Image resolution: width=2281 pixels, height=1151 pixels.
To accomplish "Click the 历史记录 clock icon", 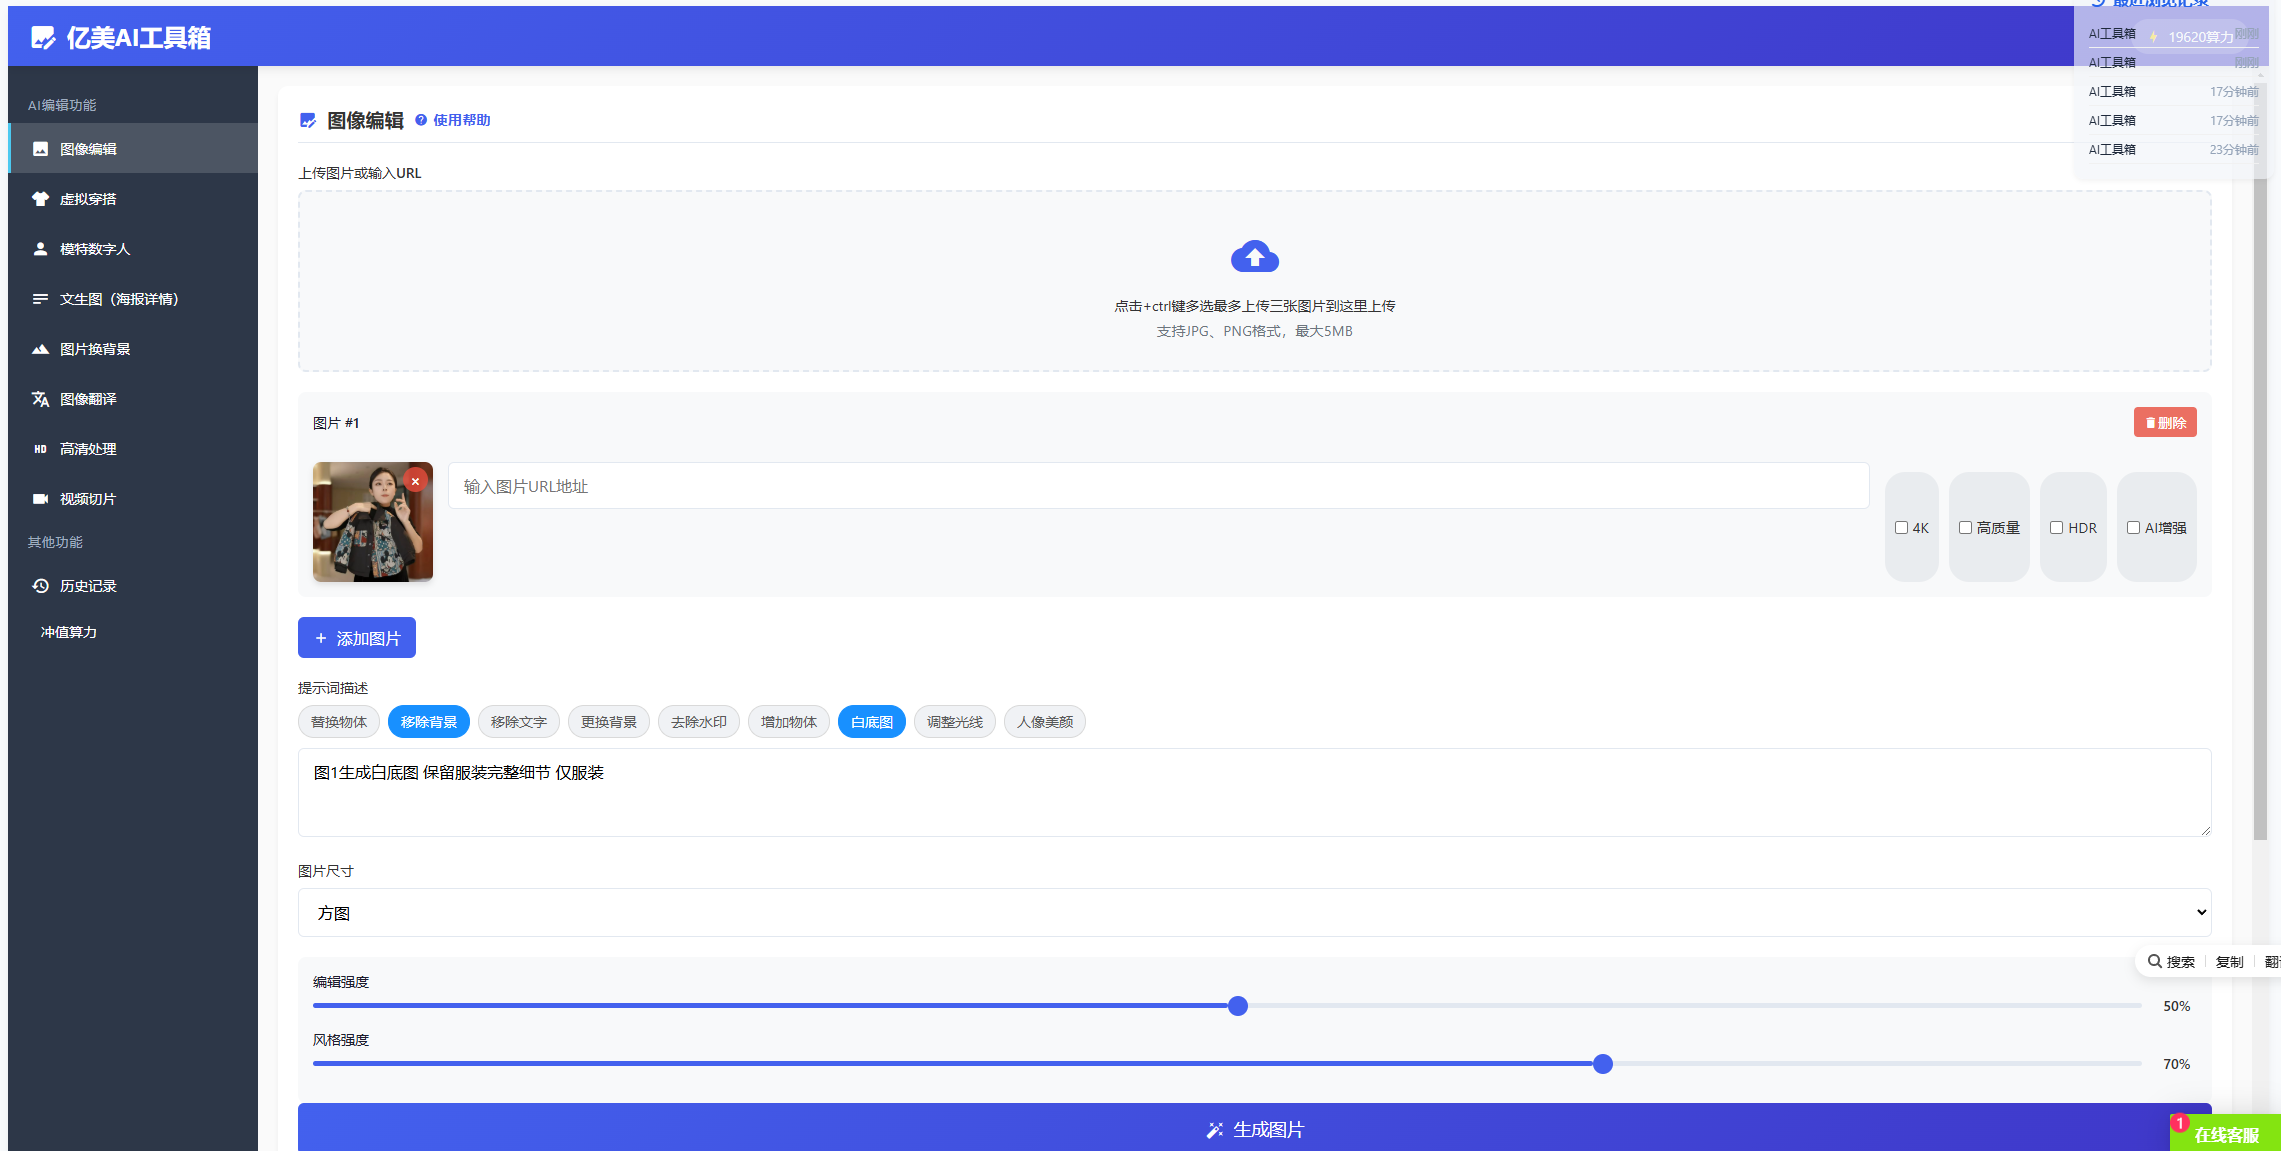I will point(40,586).
